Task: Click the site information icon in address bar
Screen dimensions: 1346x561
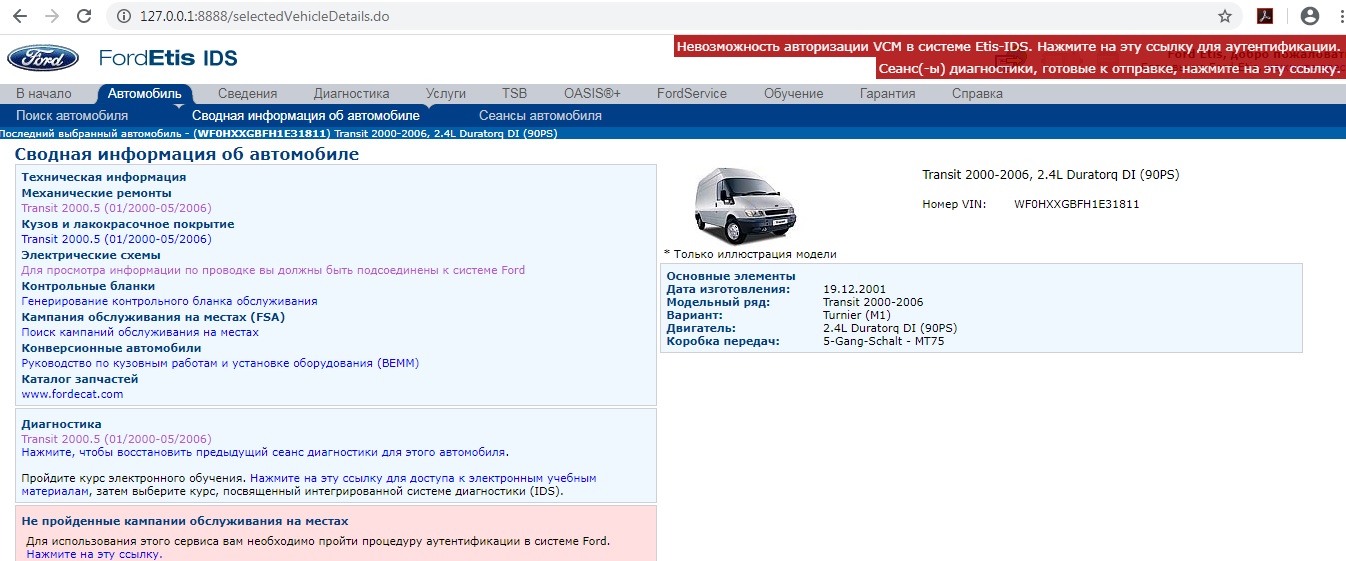Action: (124, 16)
